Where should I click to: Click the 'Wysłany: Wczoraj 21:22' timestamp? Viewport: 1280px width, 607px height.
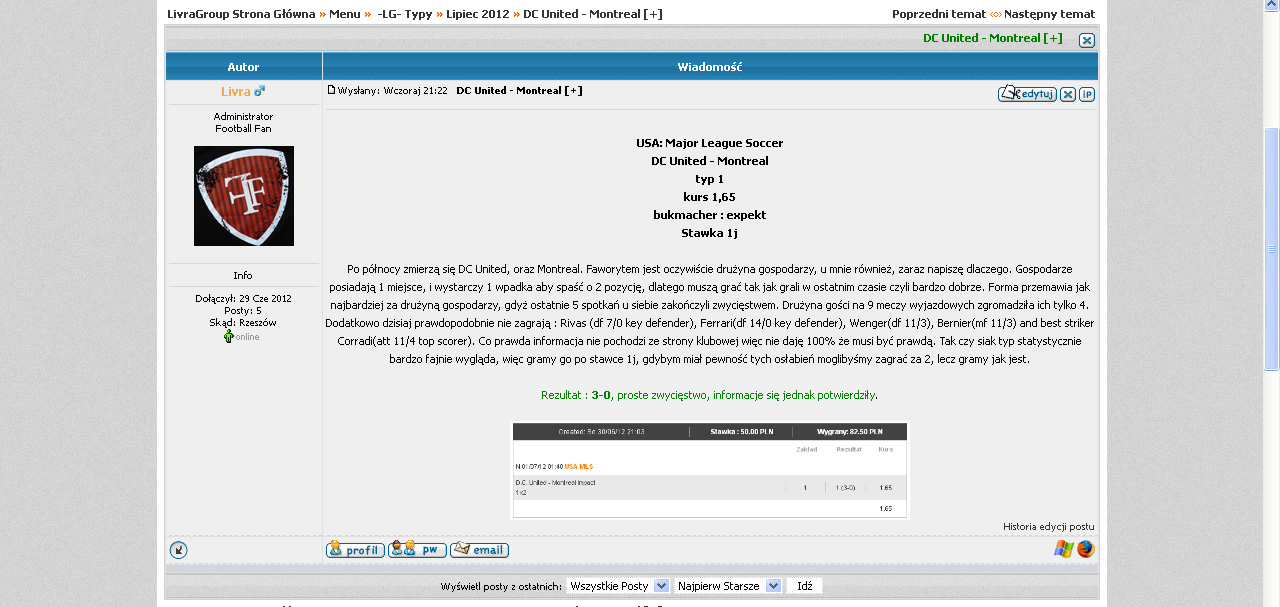click(392, 91)
